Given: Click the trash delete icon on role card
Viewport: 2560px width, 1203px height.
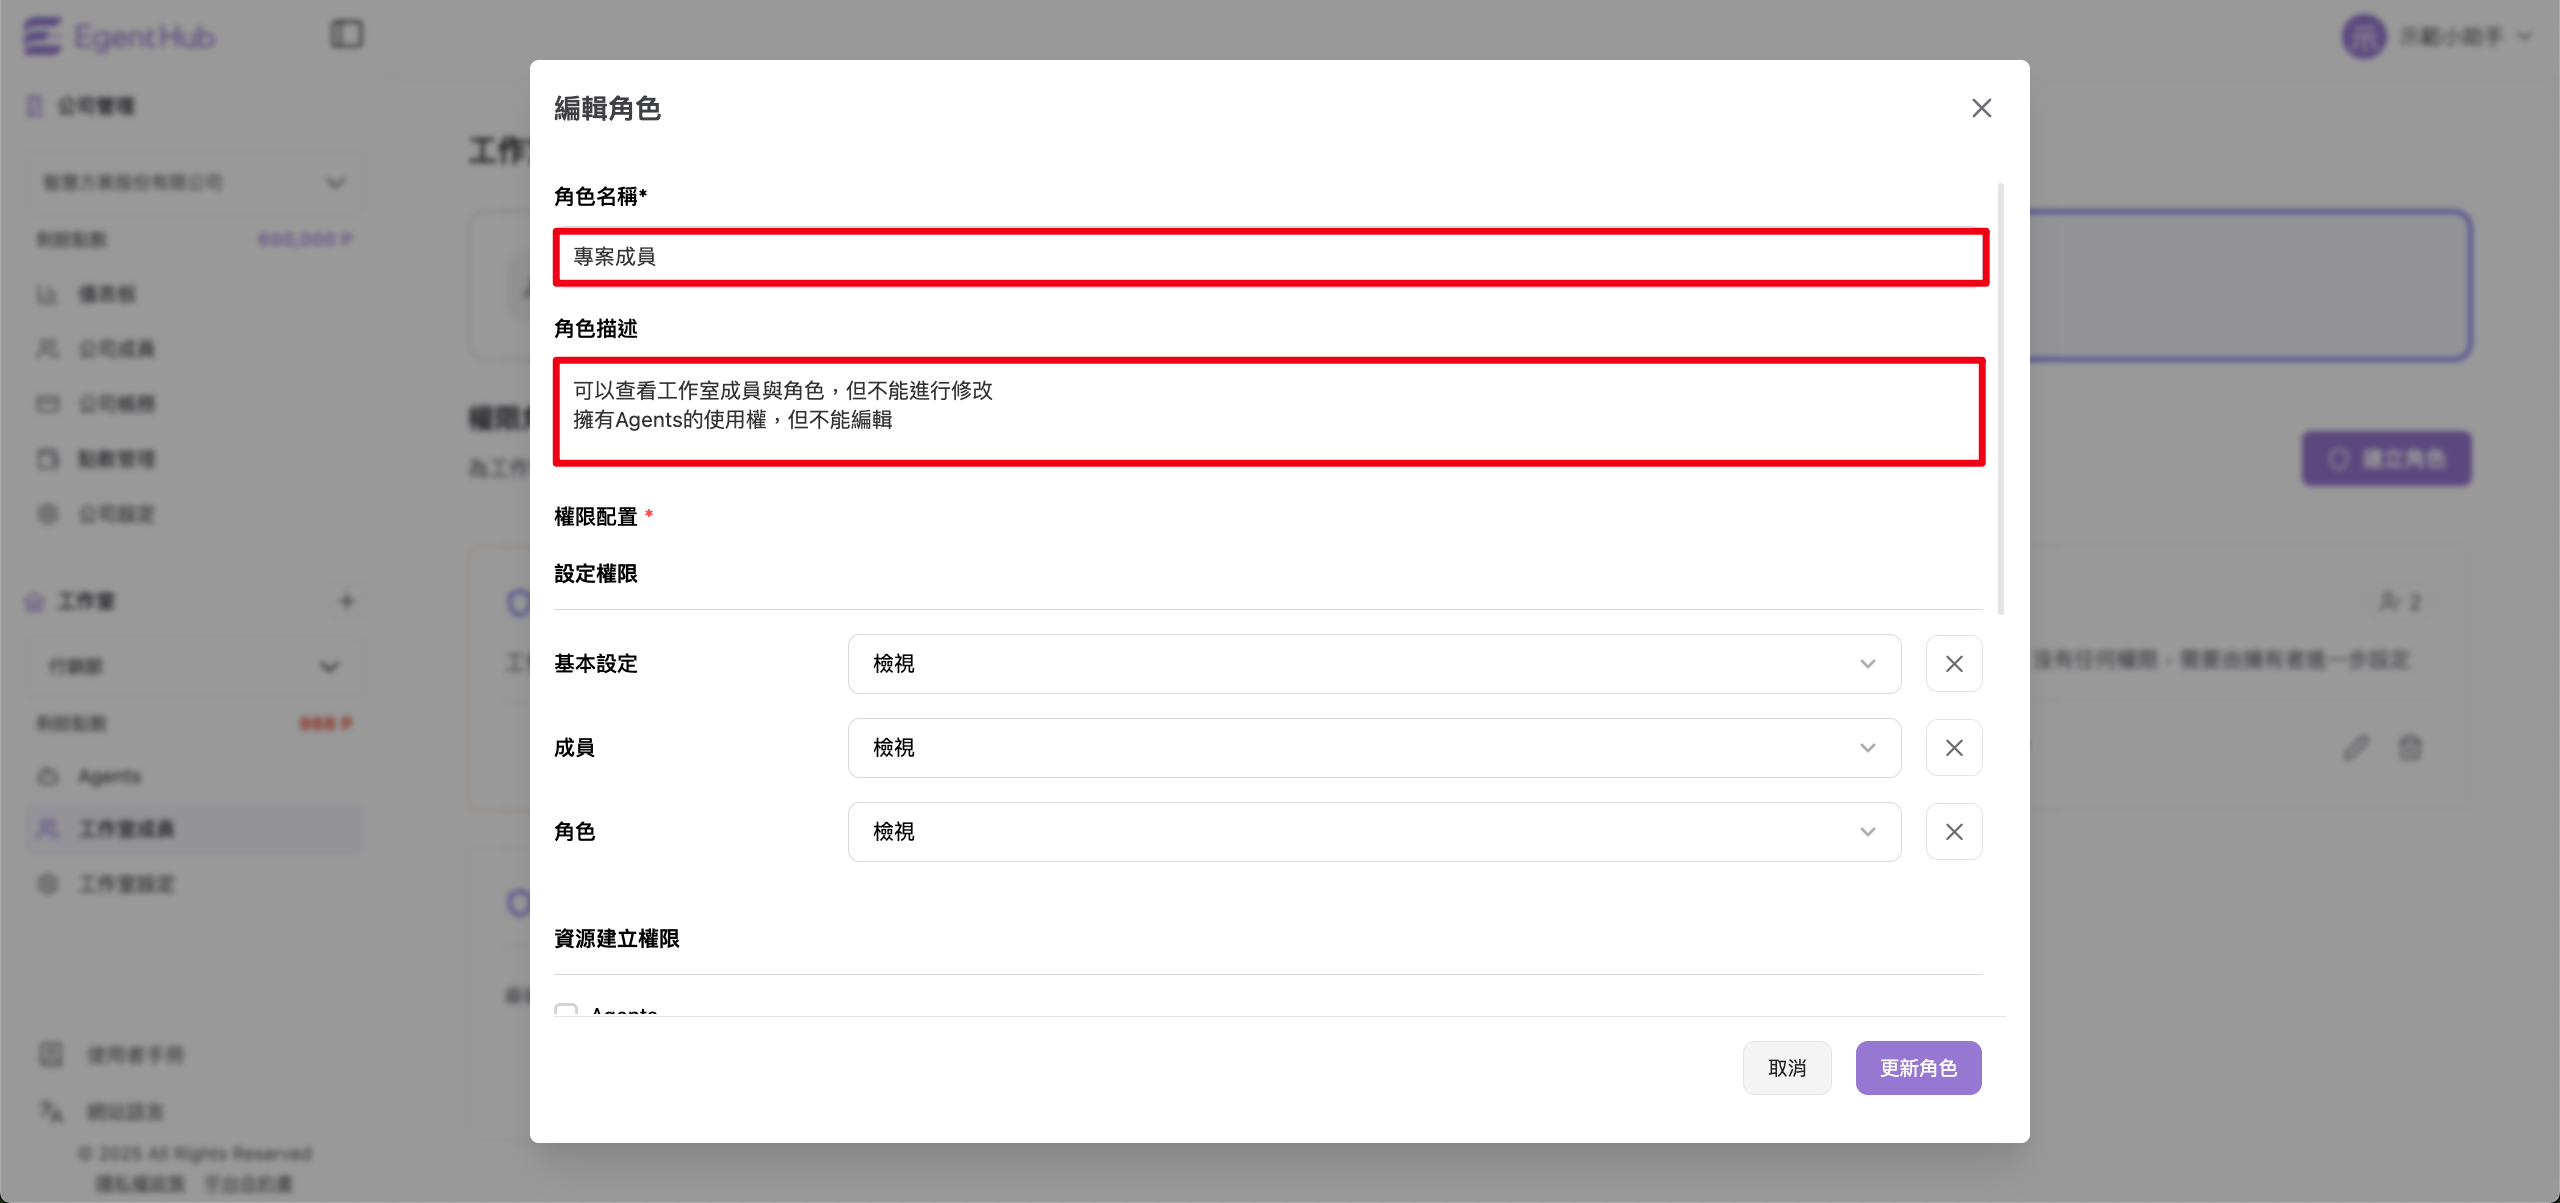Looking at the screenshot, I should (2410, 747).
